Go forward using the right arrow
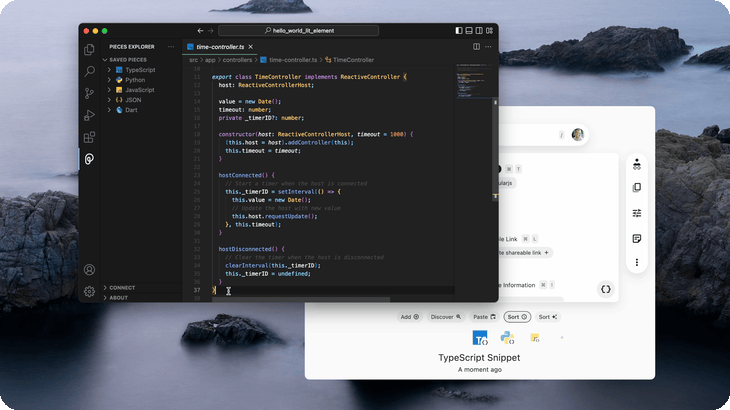The image size is (730, 410). (210, 31)
